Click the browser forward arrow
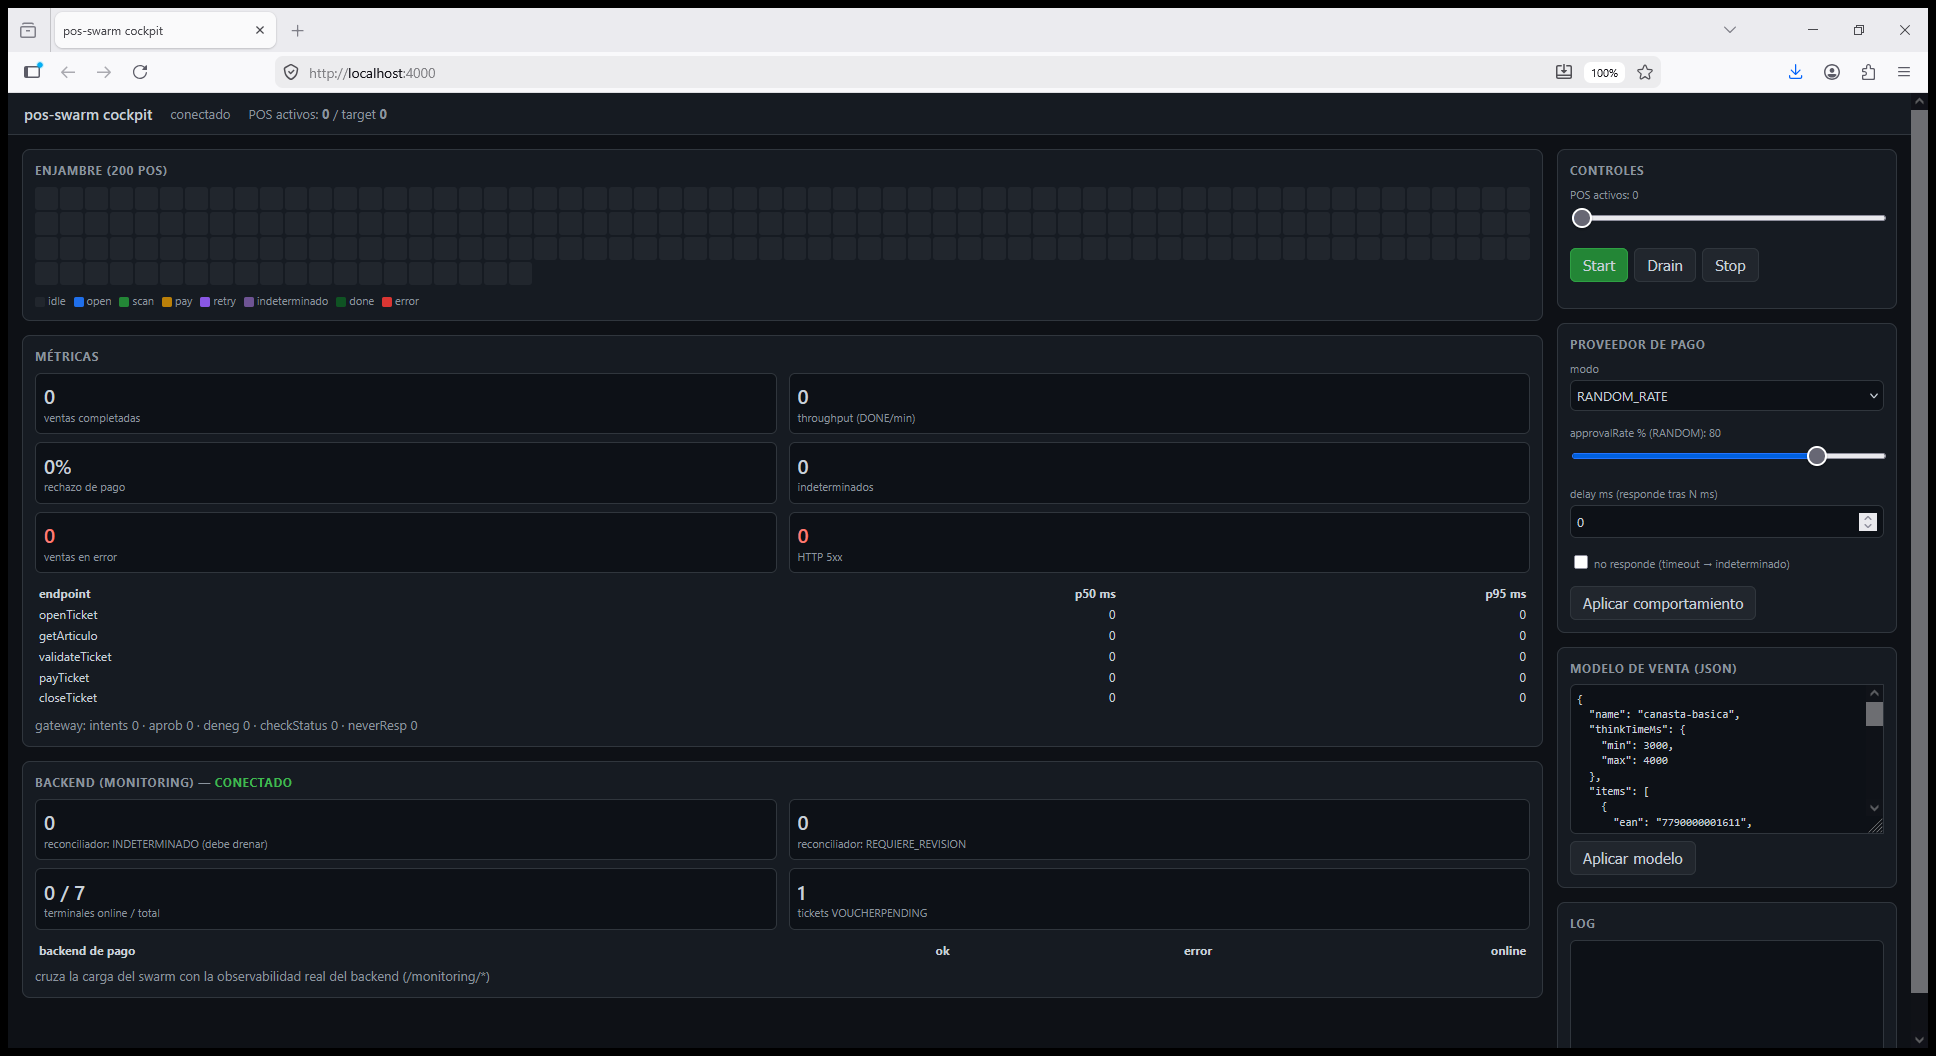 click(x=104, y=72)
